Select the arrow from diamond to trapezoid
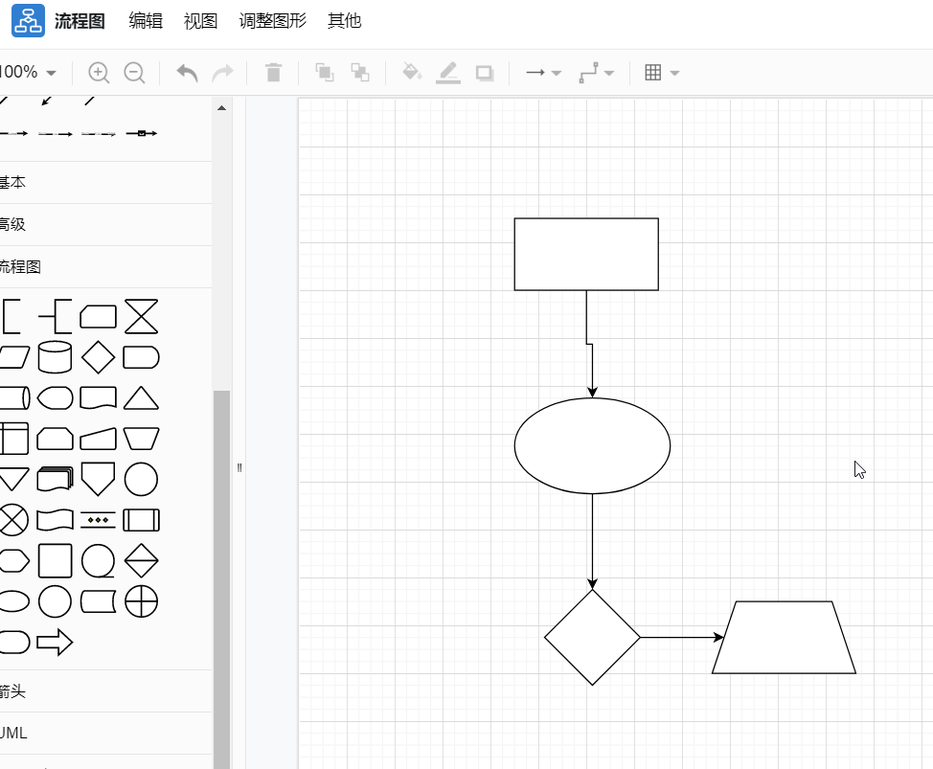 (682, 637)
